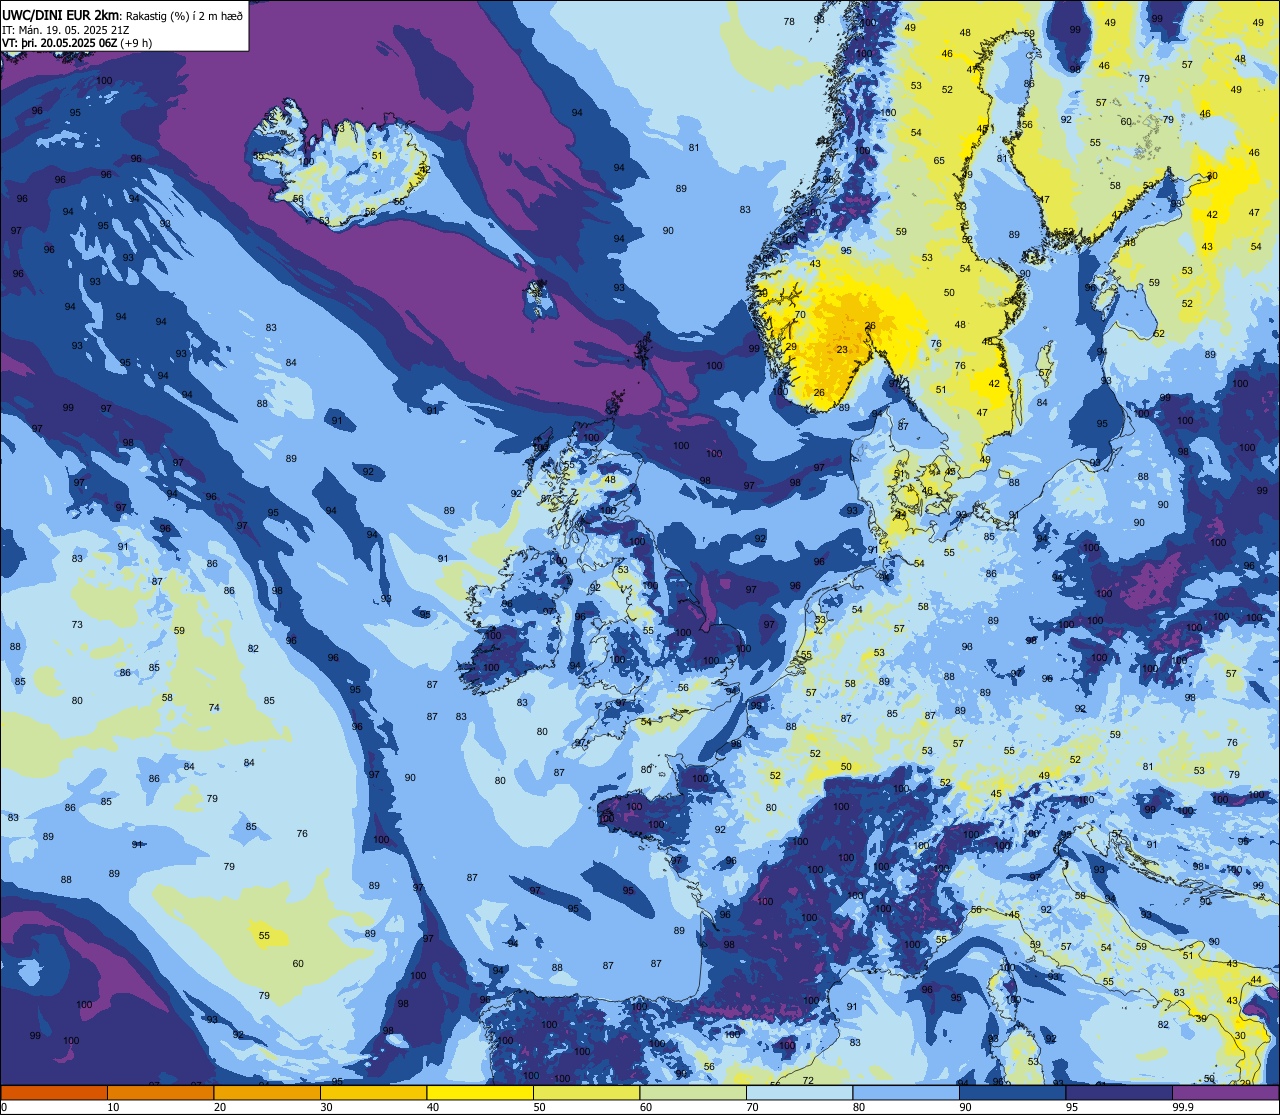
Task: Click the humidity value '73' in the Atlantic
Action: pyautogui.click(x=77, y=624)
